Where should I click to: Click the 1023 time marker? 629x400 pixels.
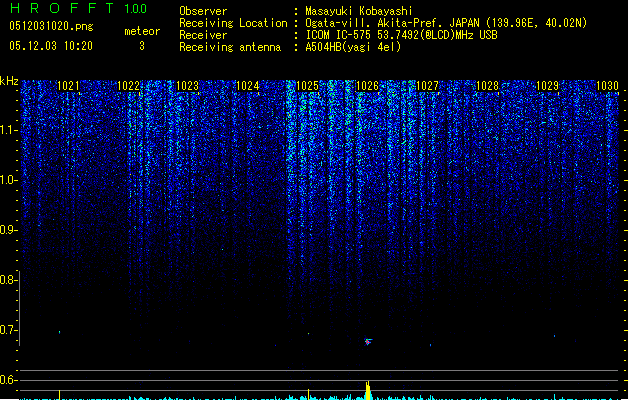coord(188,86)
